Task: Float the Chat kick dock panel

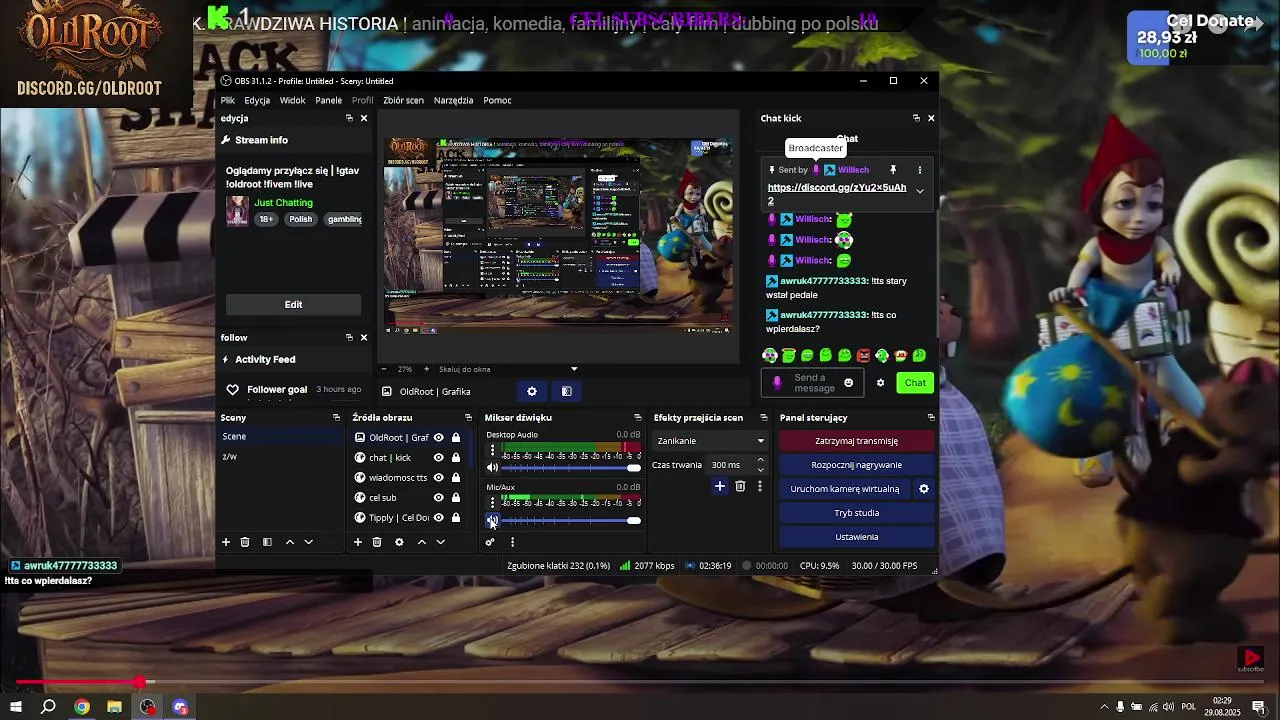Action: pyautogui.click(x=916, y=118)
